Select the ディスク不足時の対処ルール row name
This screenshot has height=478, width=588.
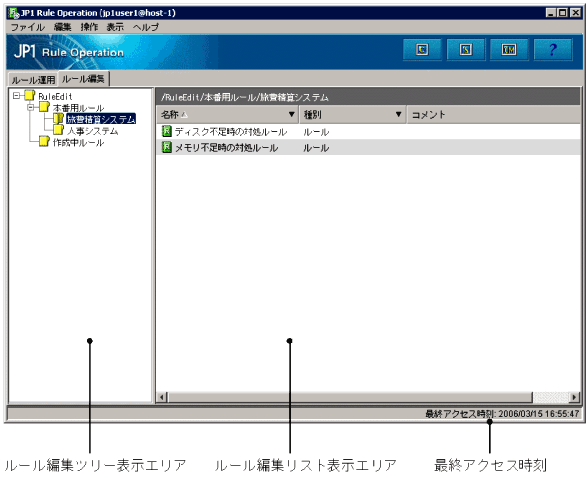pos(231,132)
